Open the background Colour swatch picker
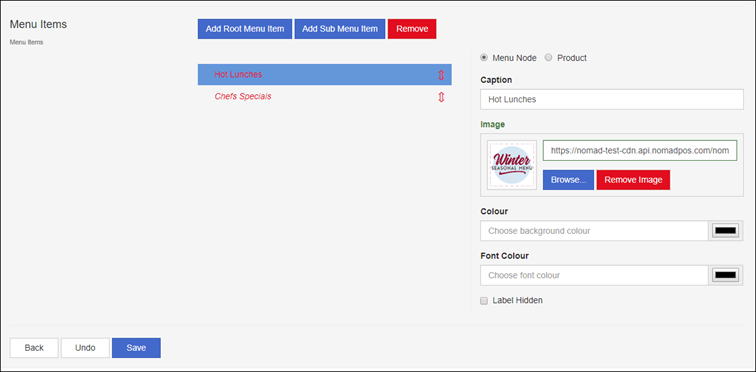This screenshot has width=756, height=372. coord(726,231)
